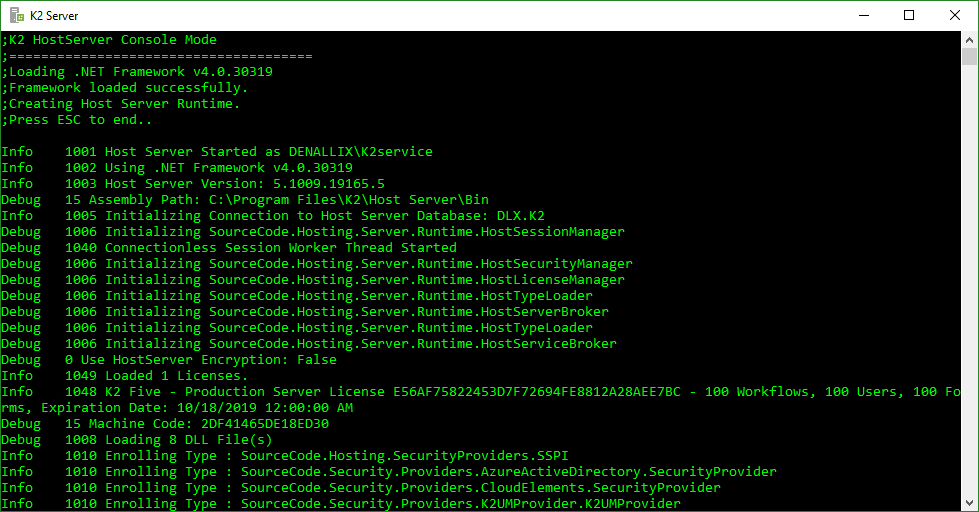
Task: Click the 'Press ESC to end..' line
Action: [x=77, y=120]
